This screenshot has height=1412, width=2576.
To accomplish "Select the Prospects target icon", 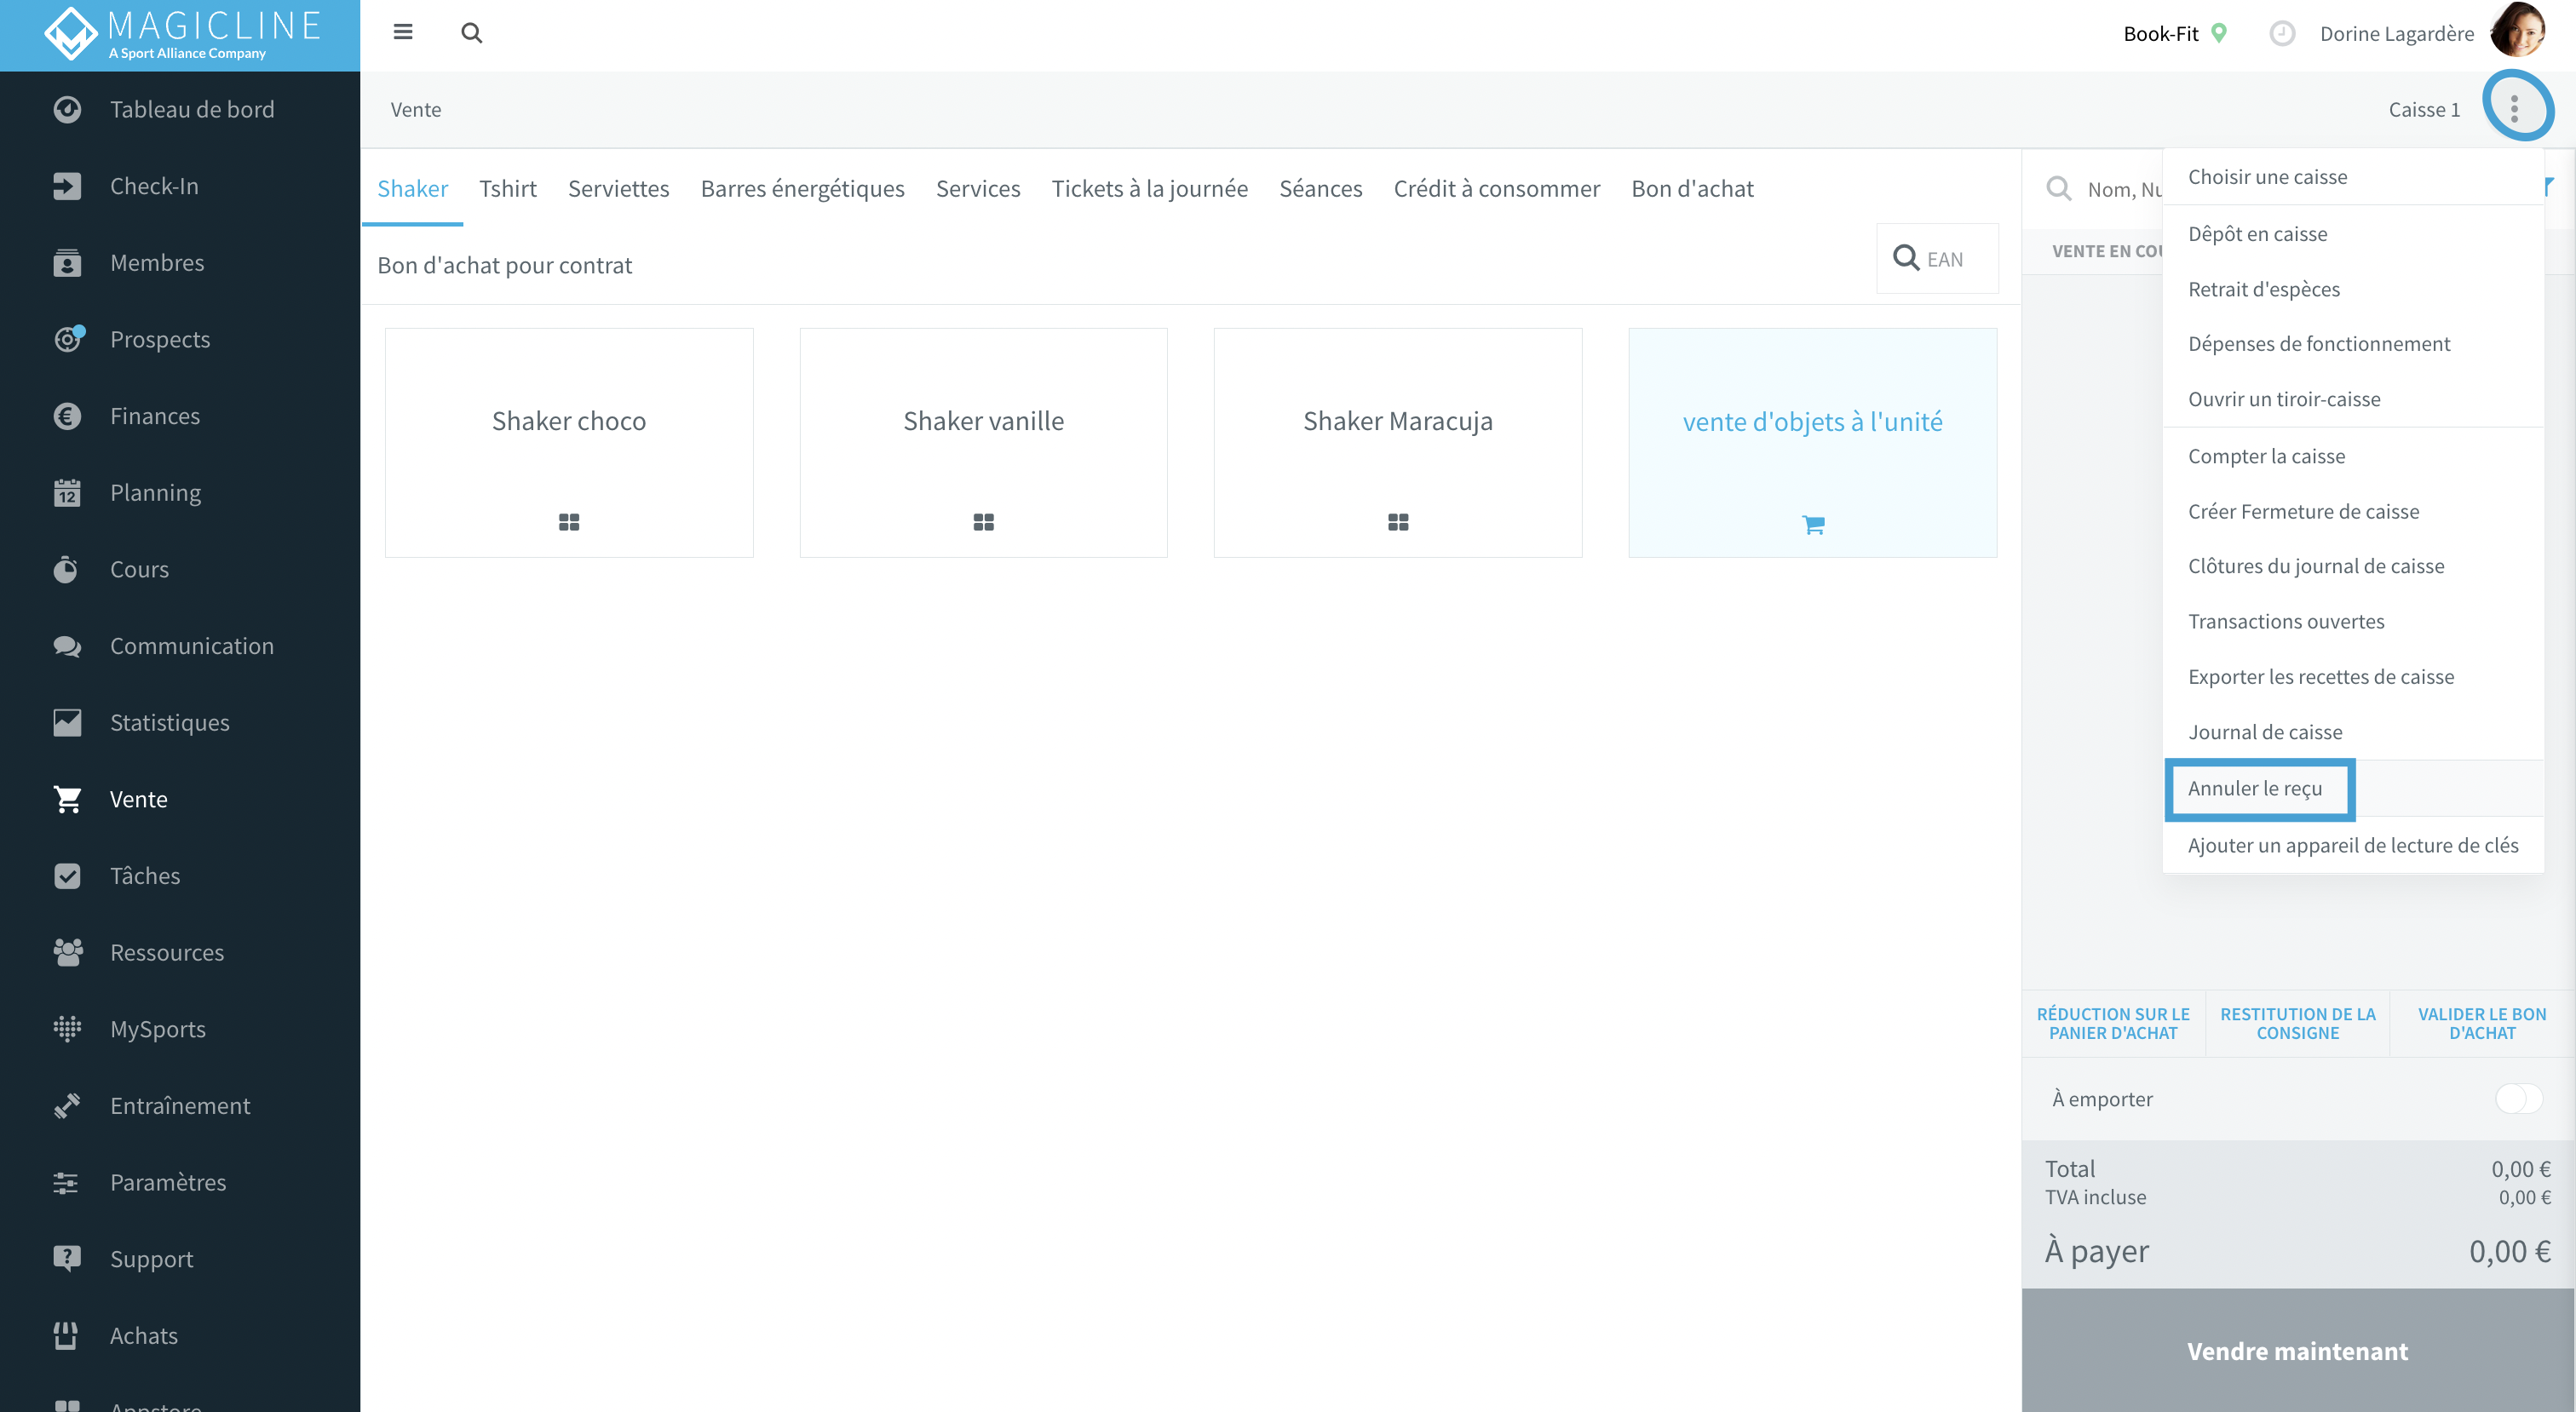I will tap(67, 339).
